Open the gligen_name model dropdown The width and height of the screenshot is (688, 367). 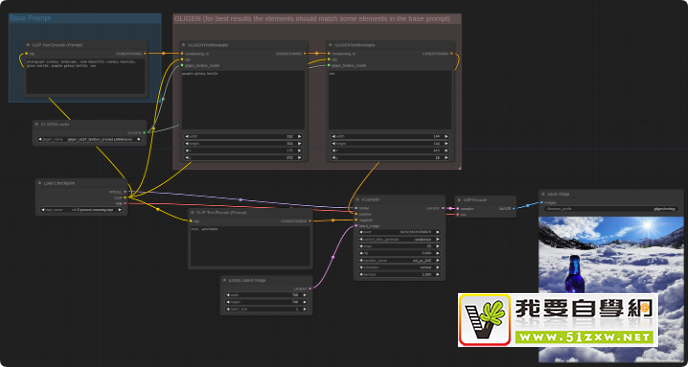[x=89, y=139]
